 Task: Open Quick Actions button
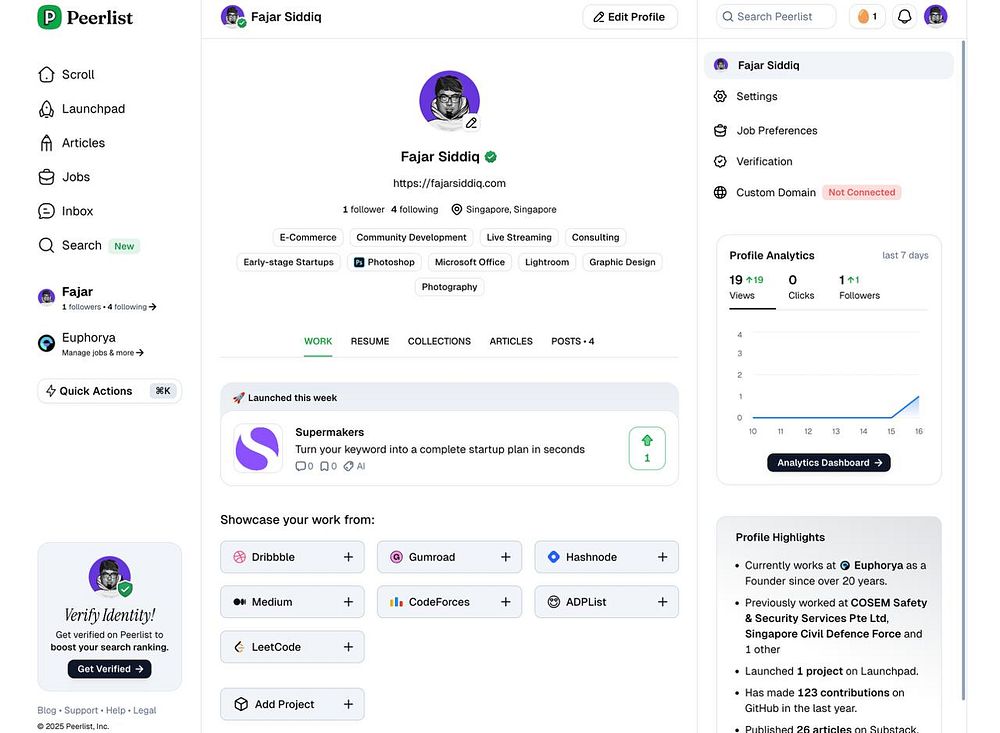coord(110,391)
